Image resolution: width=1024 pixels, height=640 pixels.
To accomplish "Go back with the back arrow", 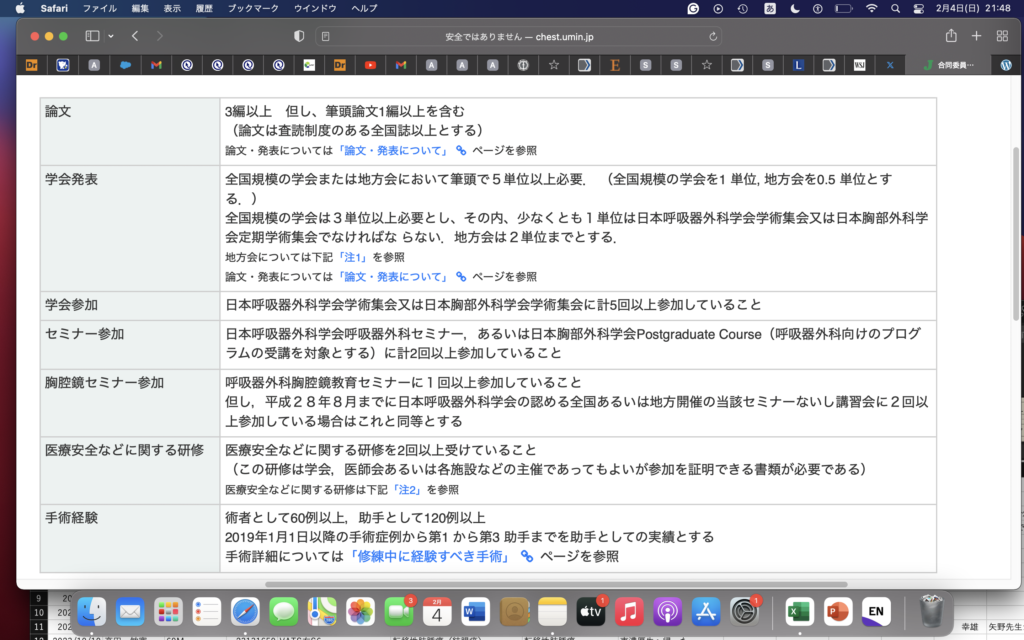I will click(x=135, y=36).
